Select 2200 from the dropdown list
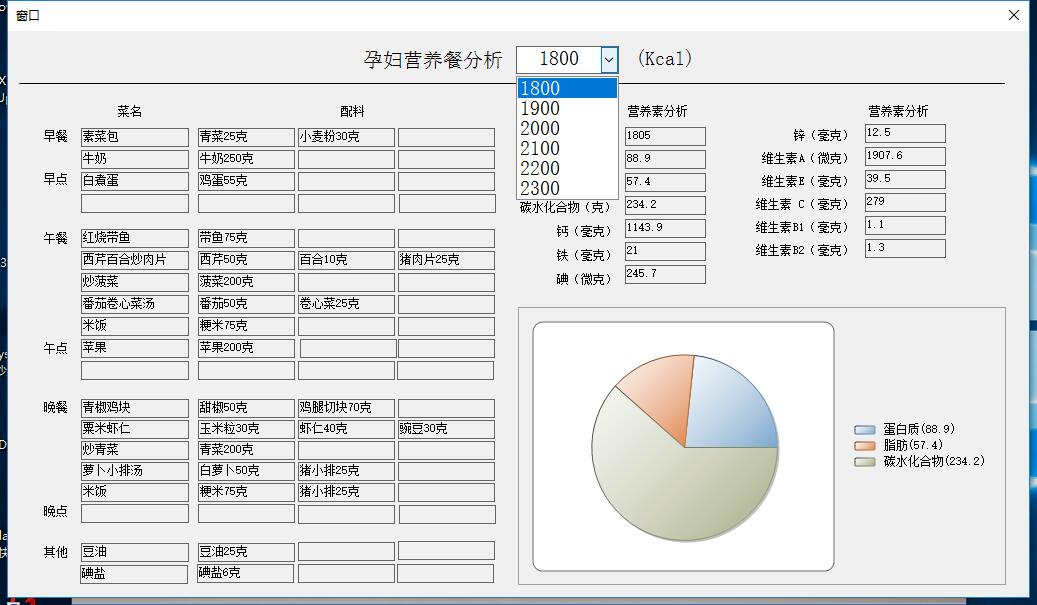This screenshot has height=605, width=1037. pyautogui.click(x=567, y=168)
